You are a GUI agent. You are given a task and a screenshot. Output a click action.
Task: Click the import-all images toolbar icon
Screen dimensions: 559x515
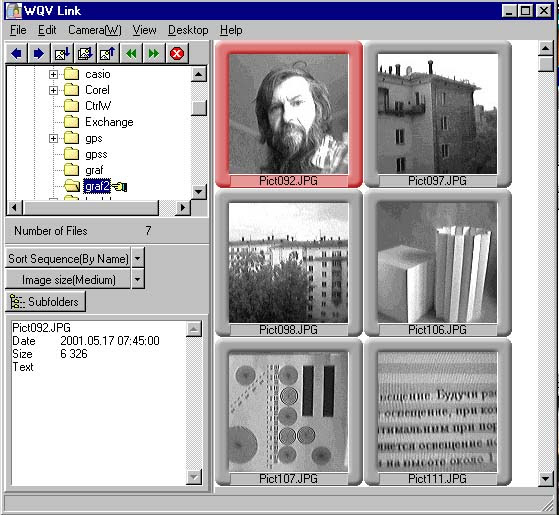85,54
